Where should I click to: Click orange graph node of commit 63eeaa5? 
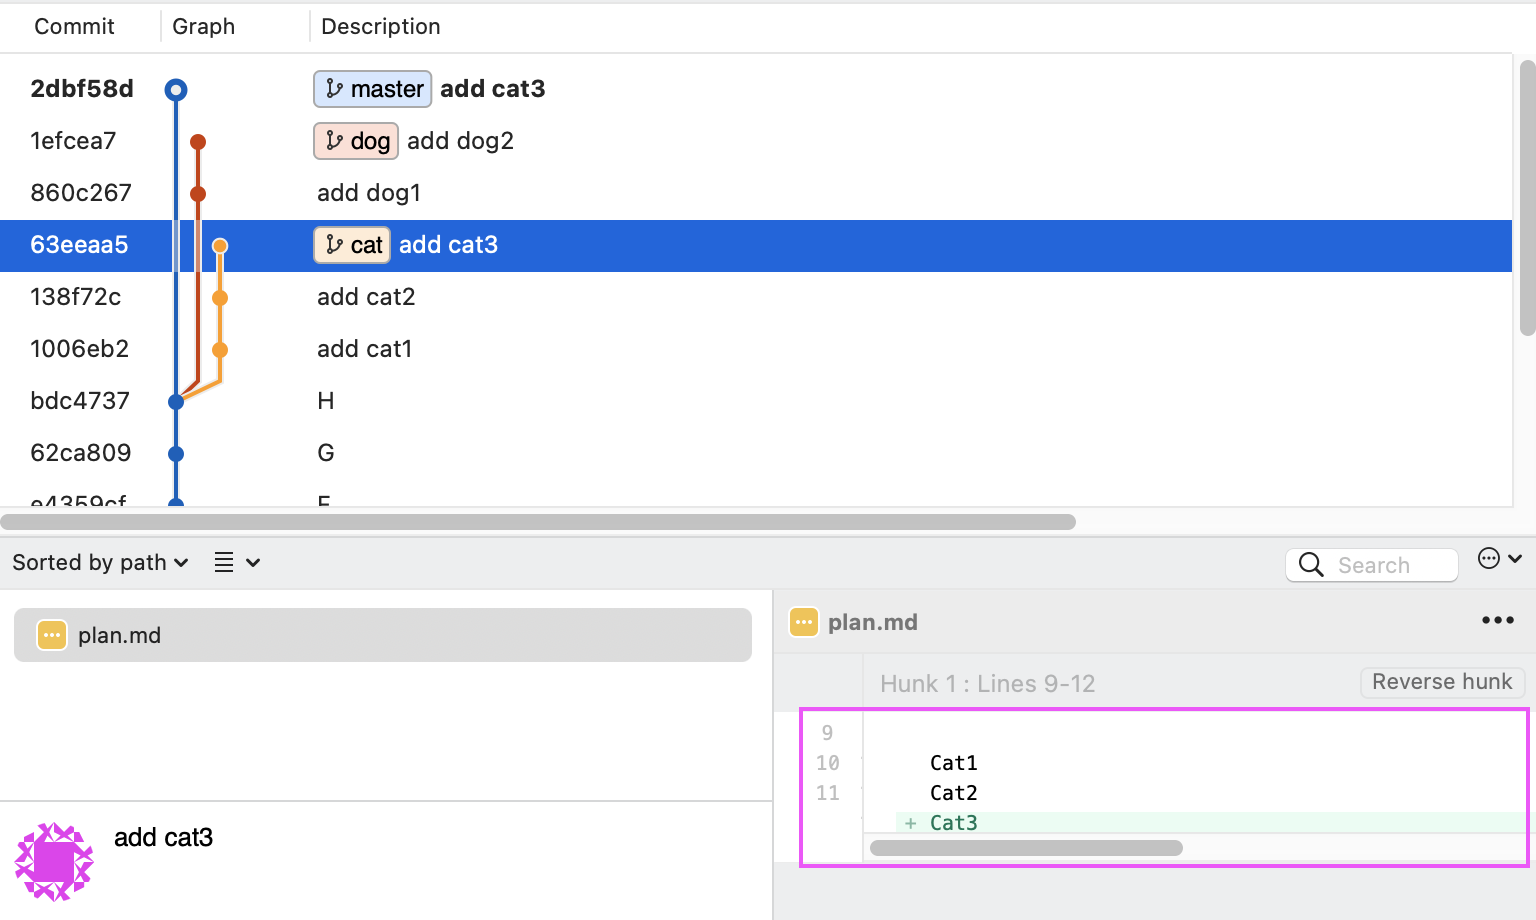point(220,246)
